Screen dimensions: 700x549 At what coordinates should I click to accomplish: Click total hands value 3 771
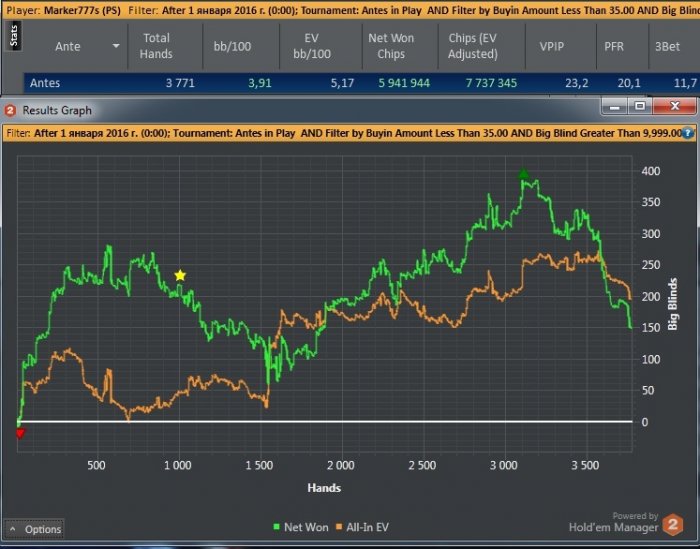[180, 83]
